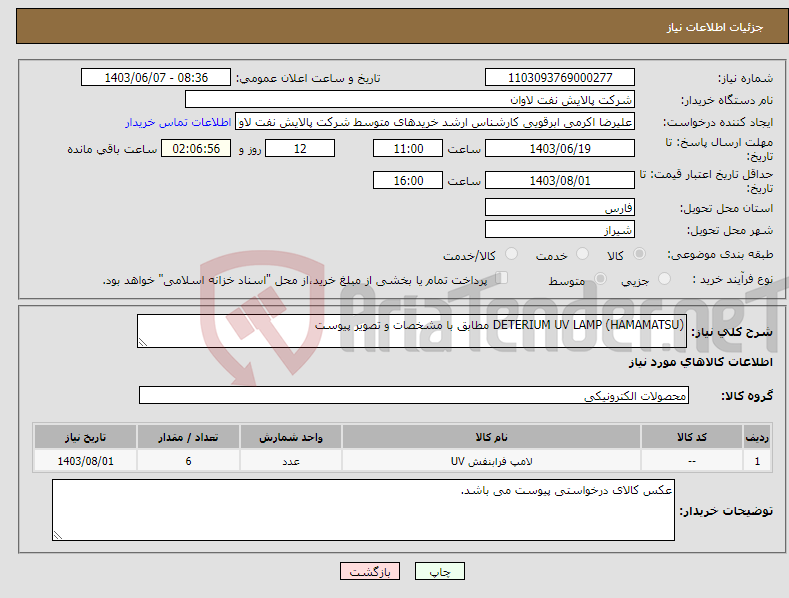Click the نام کالا column header
The width and height of the screenshot is (789, 598).
point(491,437)
